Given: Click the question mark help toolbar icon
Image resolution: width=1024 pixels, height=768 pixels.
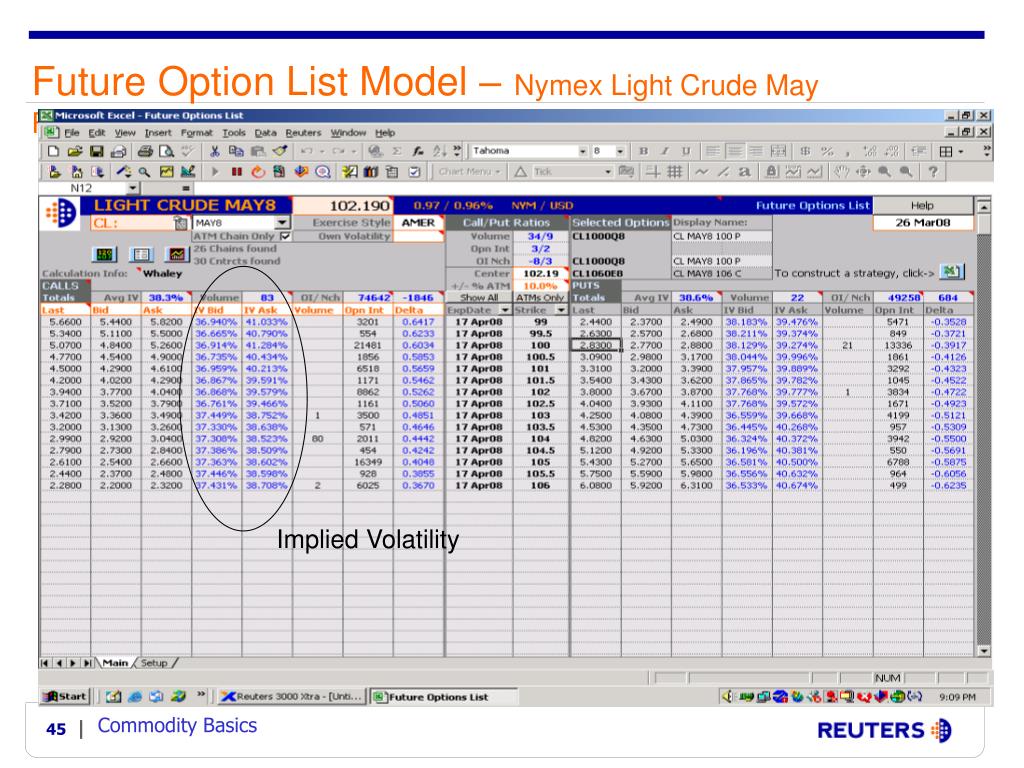Looking at the screenshot, I should (x=933, y=172).
